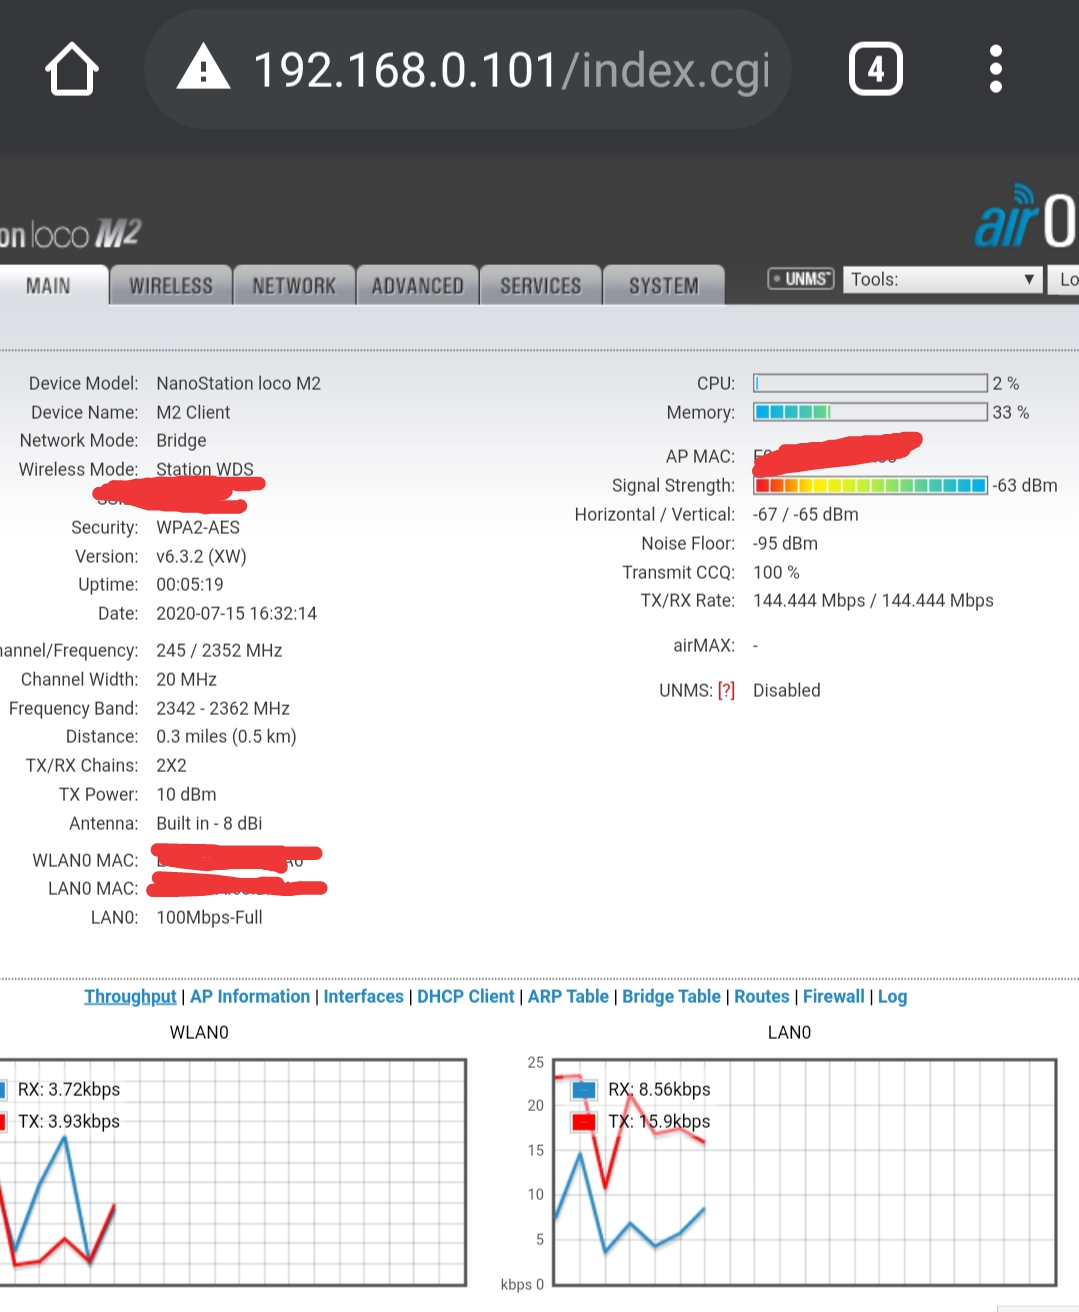Click the LAN0 TX red legend swatch
This screenshot has height=1312, width=1079.
(584, 1122)
